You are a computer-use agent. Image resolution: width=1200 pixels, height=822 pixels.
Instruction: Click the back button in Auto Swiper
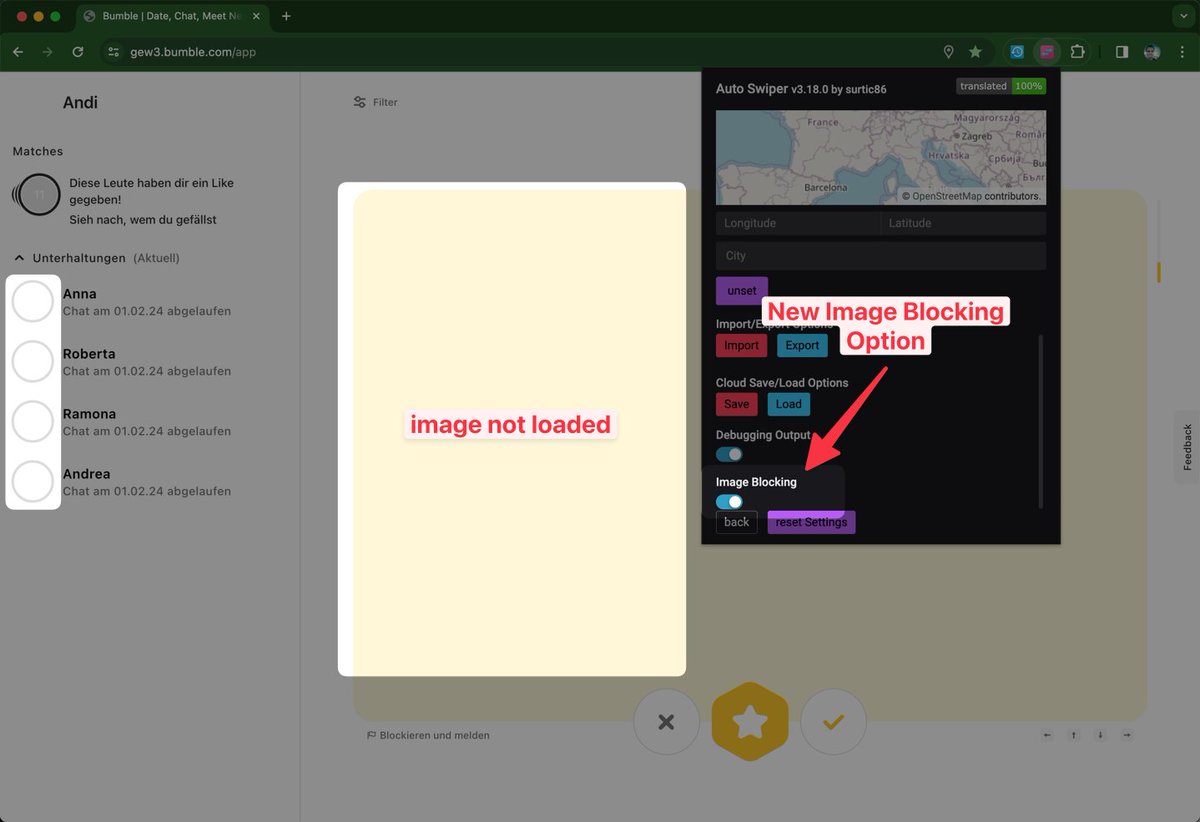pos(737,522)
